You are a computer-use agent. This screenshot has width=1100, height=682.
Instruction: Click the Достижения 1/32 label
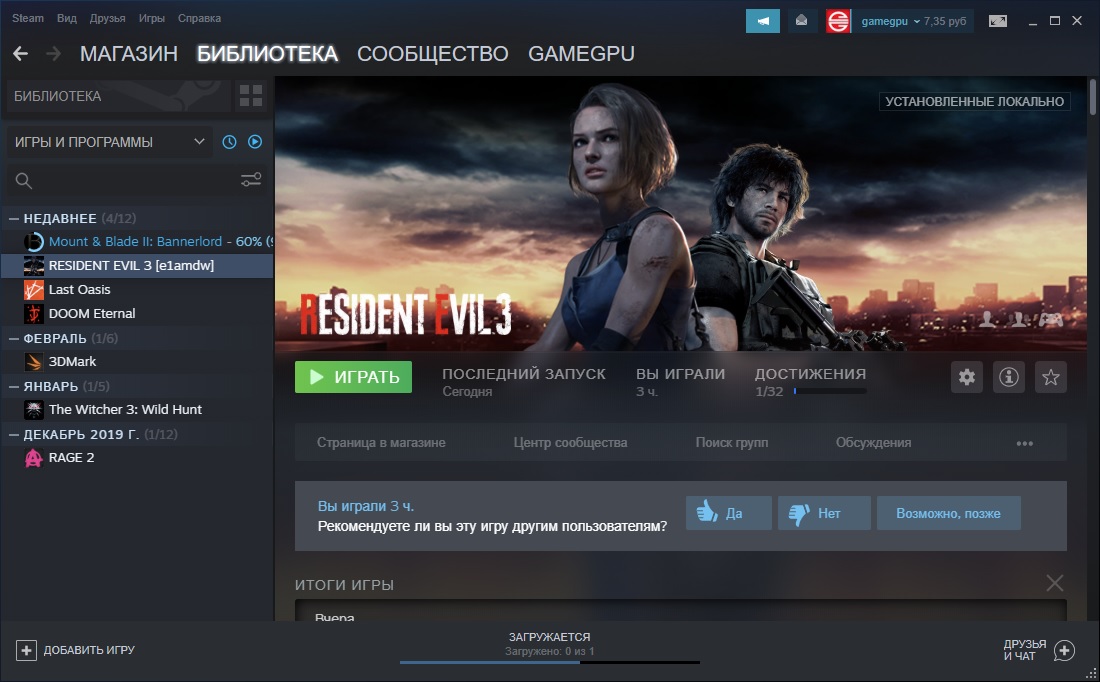[810, 382]
